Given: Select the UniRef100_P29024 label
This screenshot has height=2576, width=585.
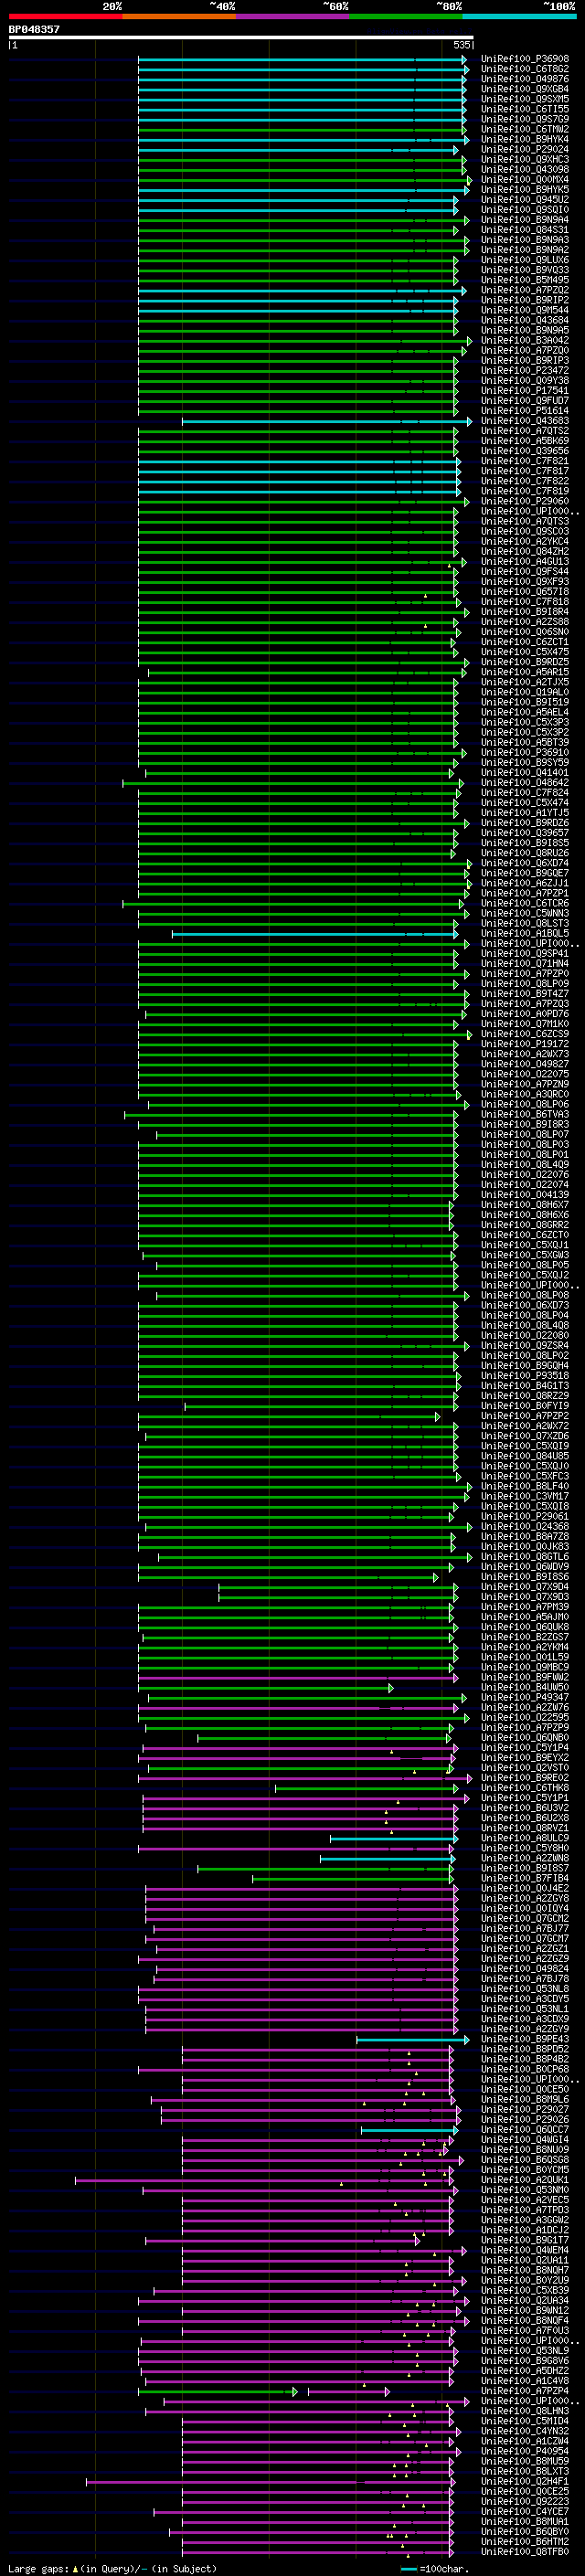Looking at the screenshot, I should pyautogui.click(x=525, y=149).
